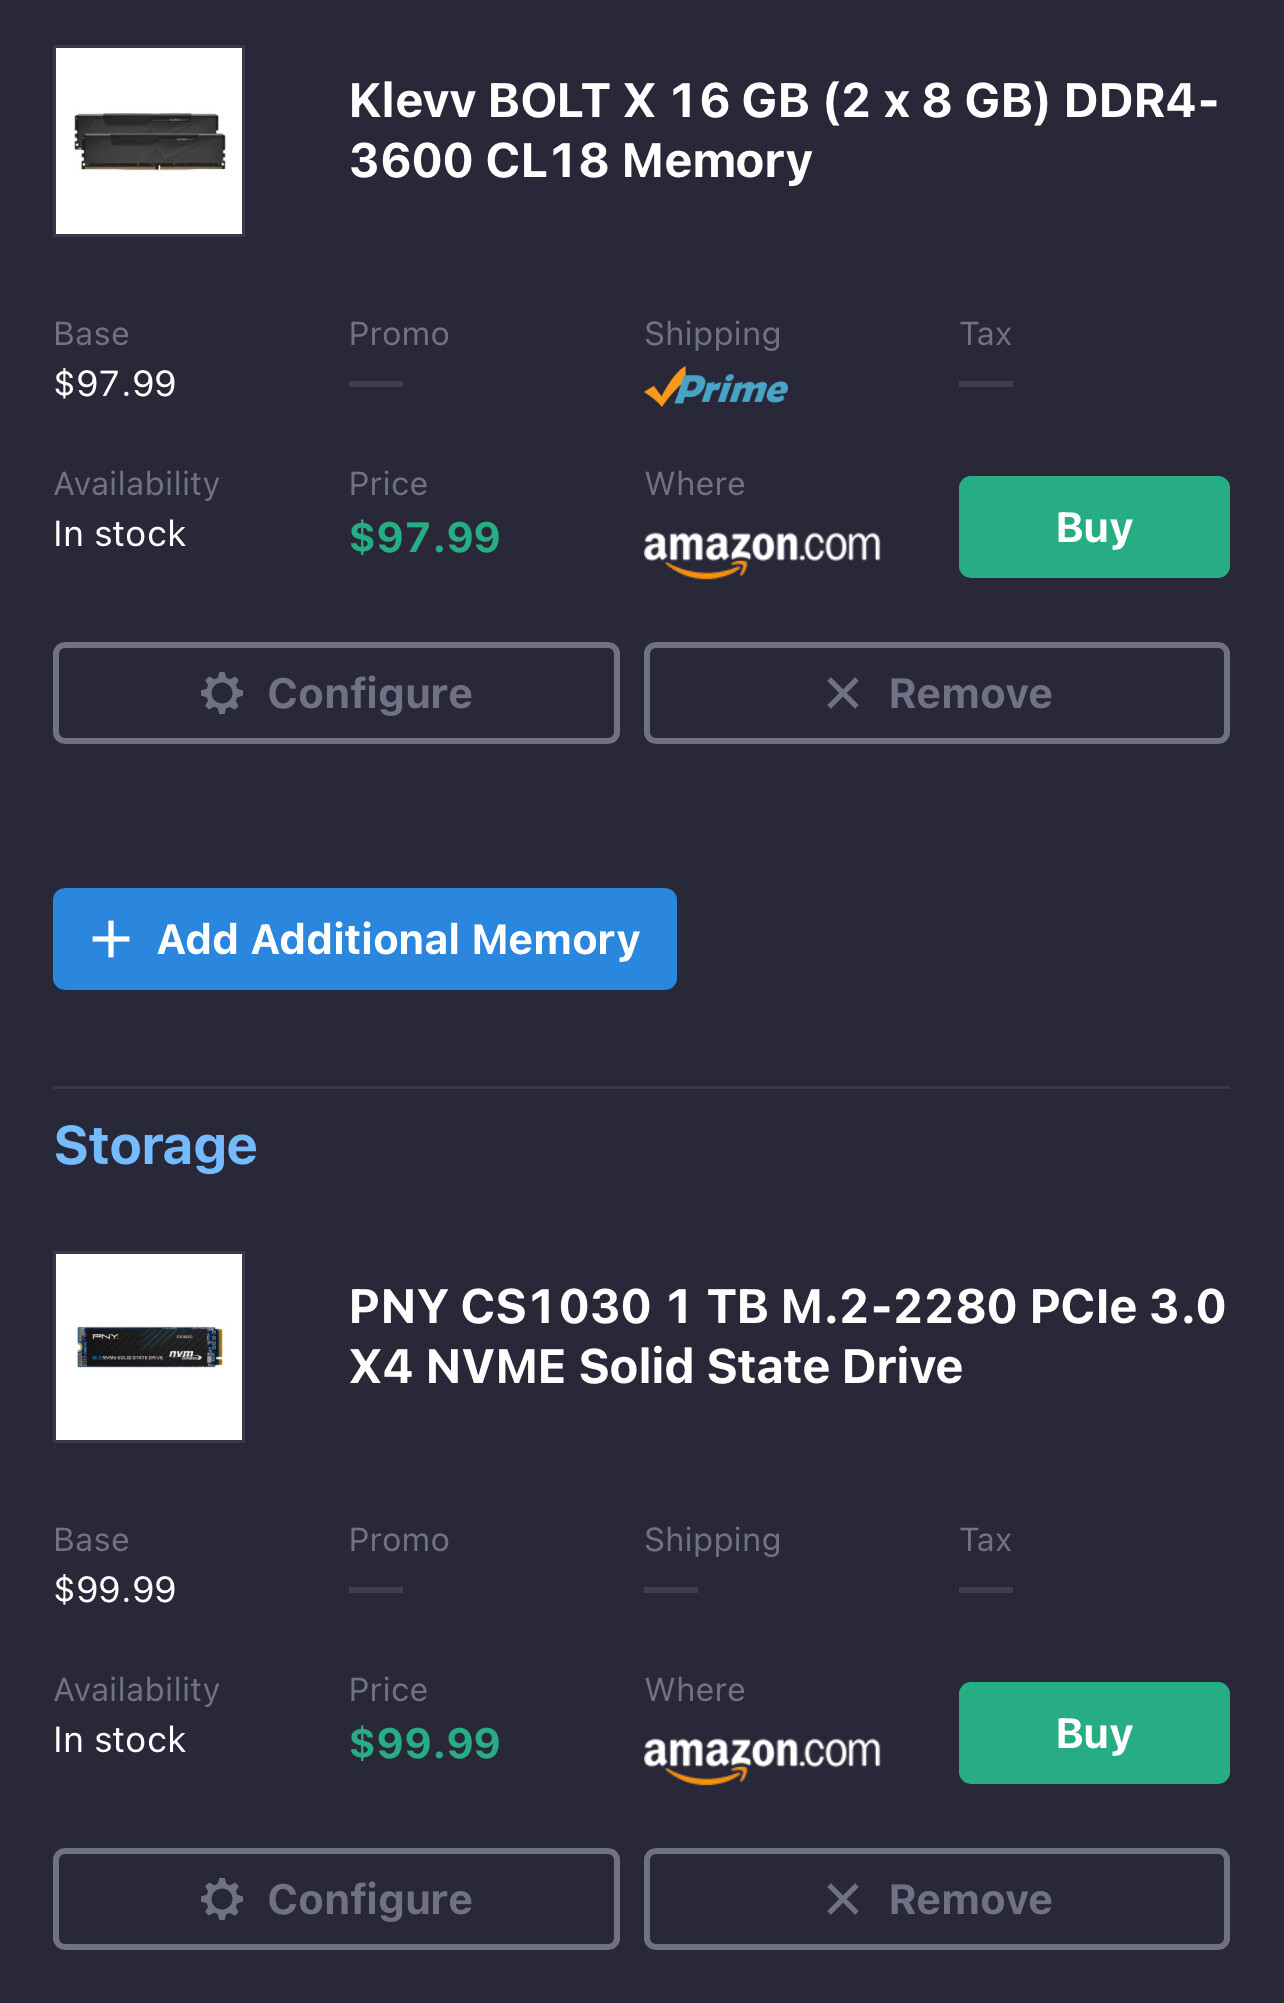The image size is (1284, 2003).
Task: Click the X icon on Klevv memory Remove
Action: coord(843,693)
